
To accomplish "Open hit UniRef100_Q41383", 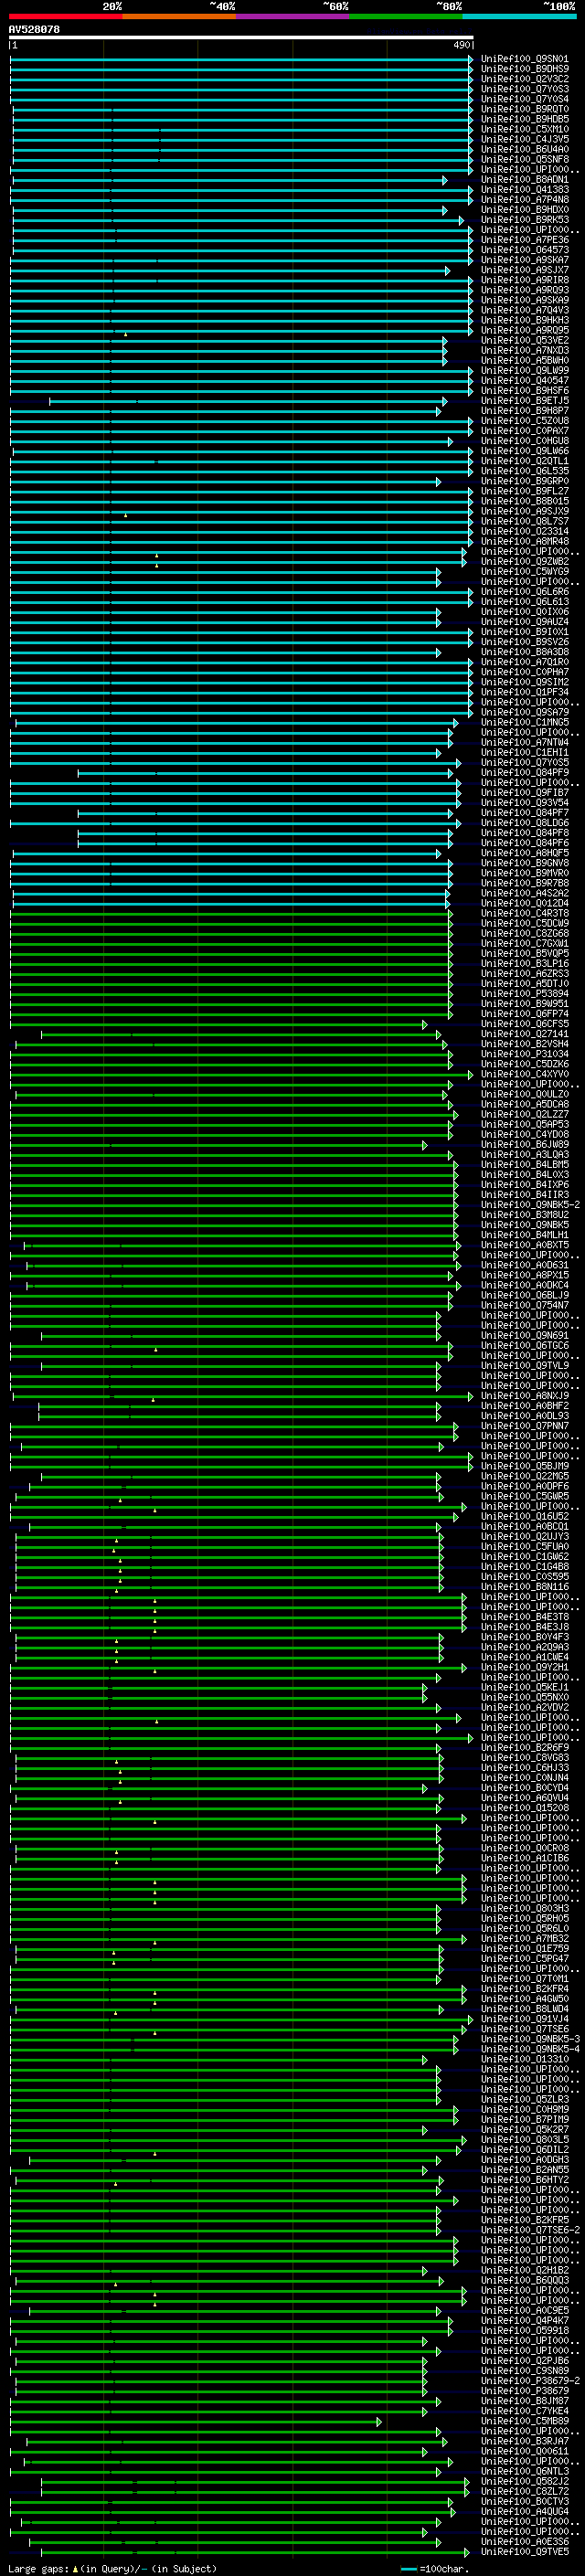I will 525,190.
